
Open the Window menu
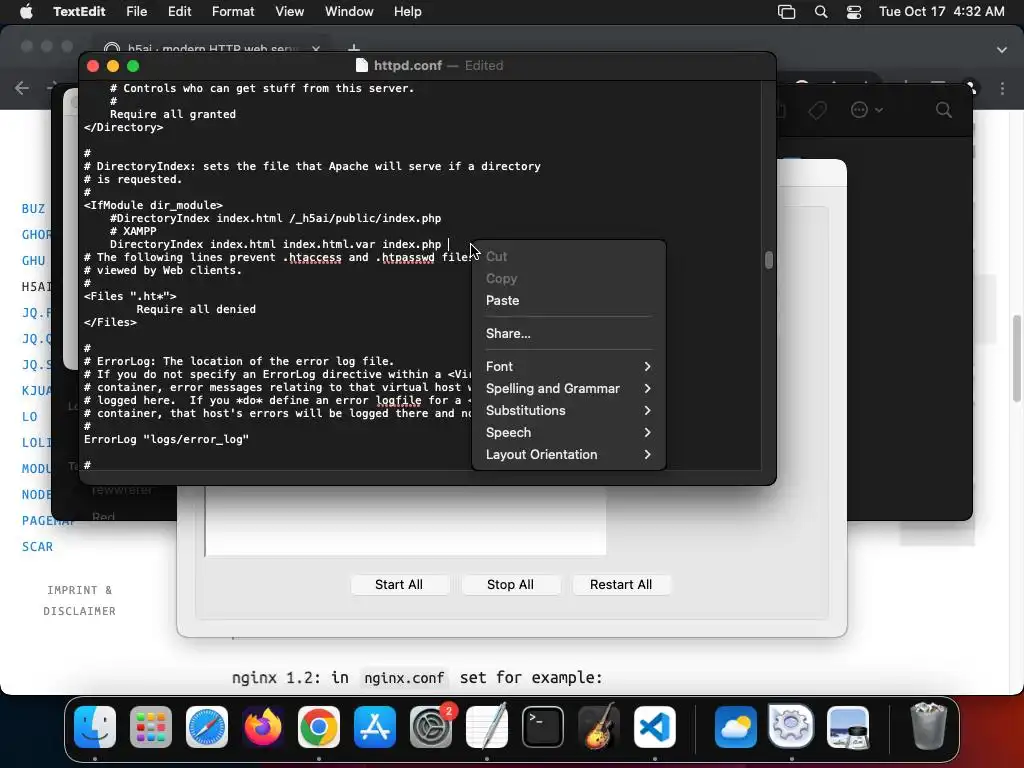pos(349,12)
